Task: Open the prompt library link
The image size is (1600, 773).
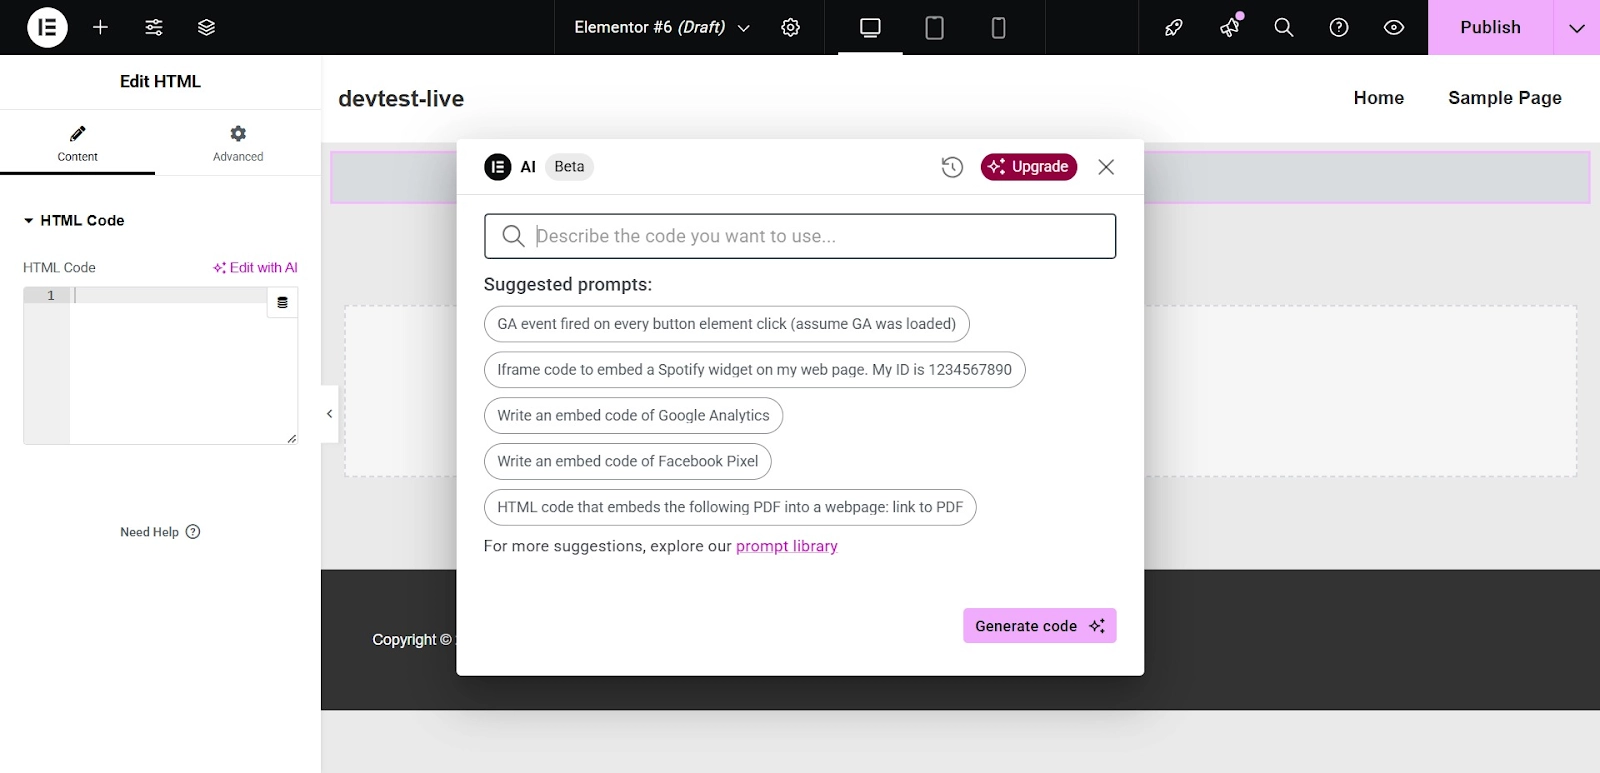Action: point(787,546)
